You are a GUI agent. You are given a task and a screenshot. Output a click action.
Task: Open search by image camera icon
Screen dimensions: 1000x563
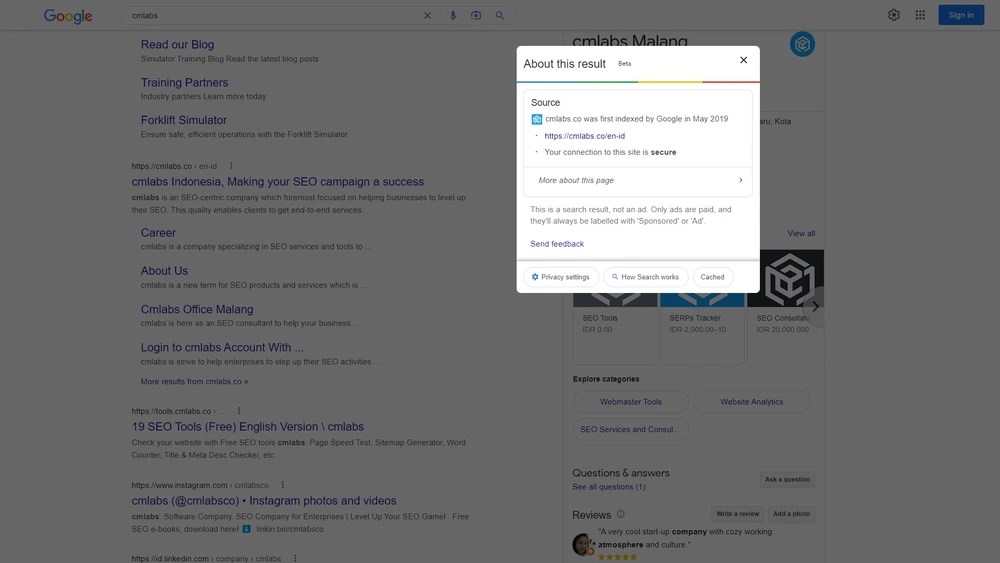[476, 15]
